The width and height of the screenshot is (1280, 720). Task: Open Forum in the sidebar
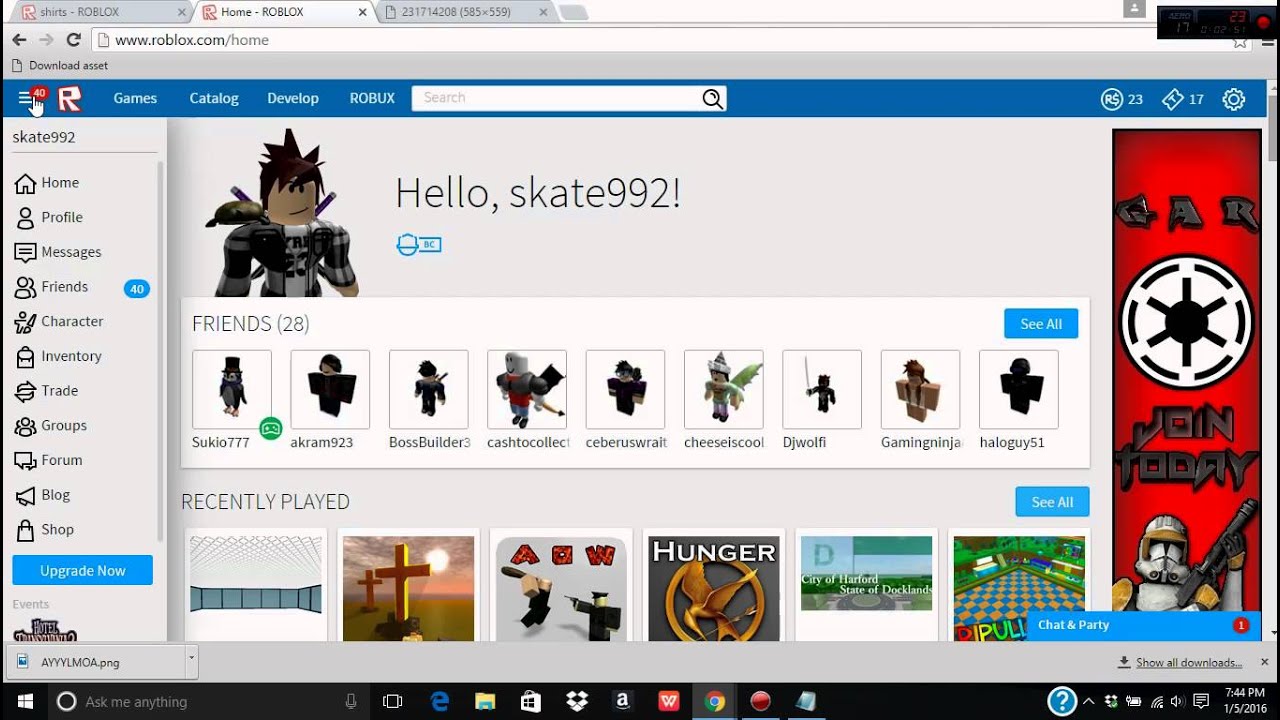[48, 460]
